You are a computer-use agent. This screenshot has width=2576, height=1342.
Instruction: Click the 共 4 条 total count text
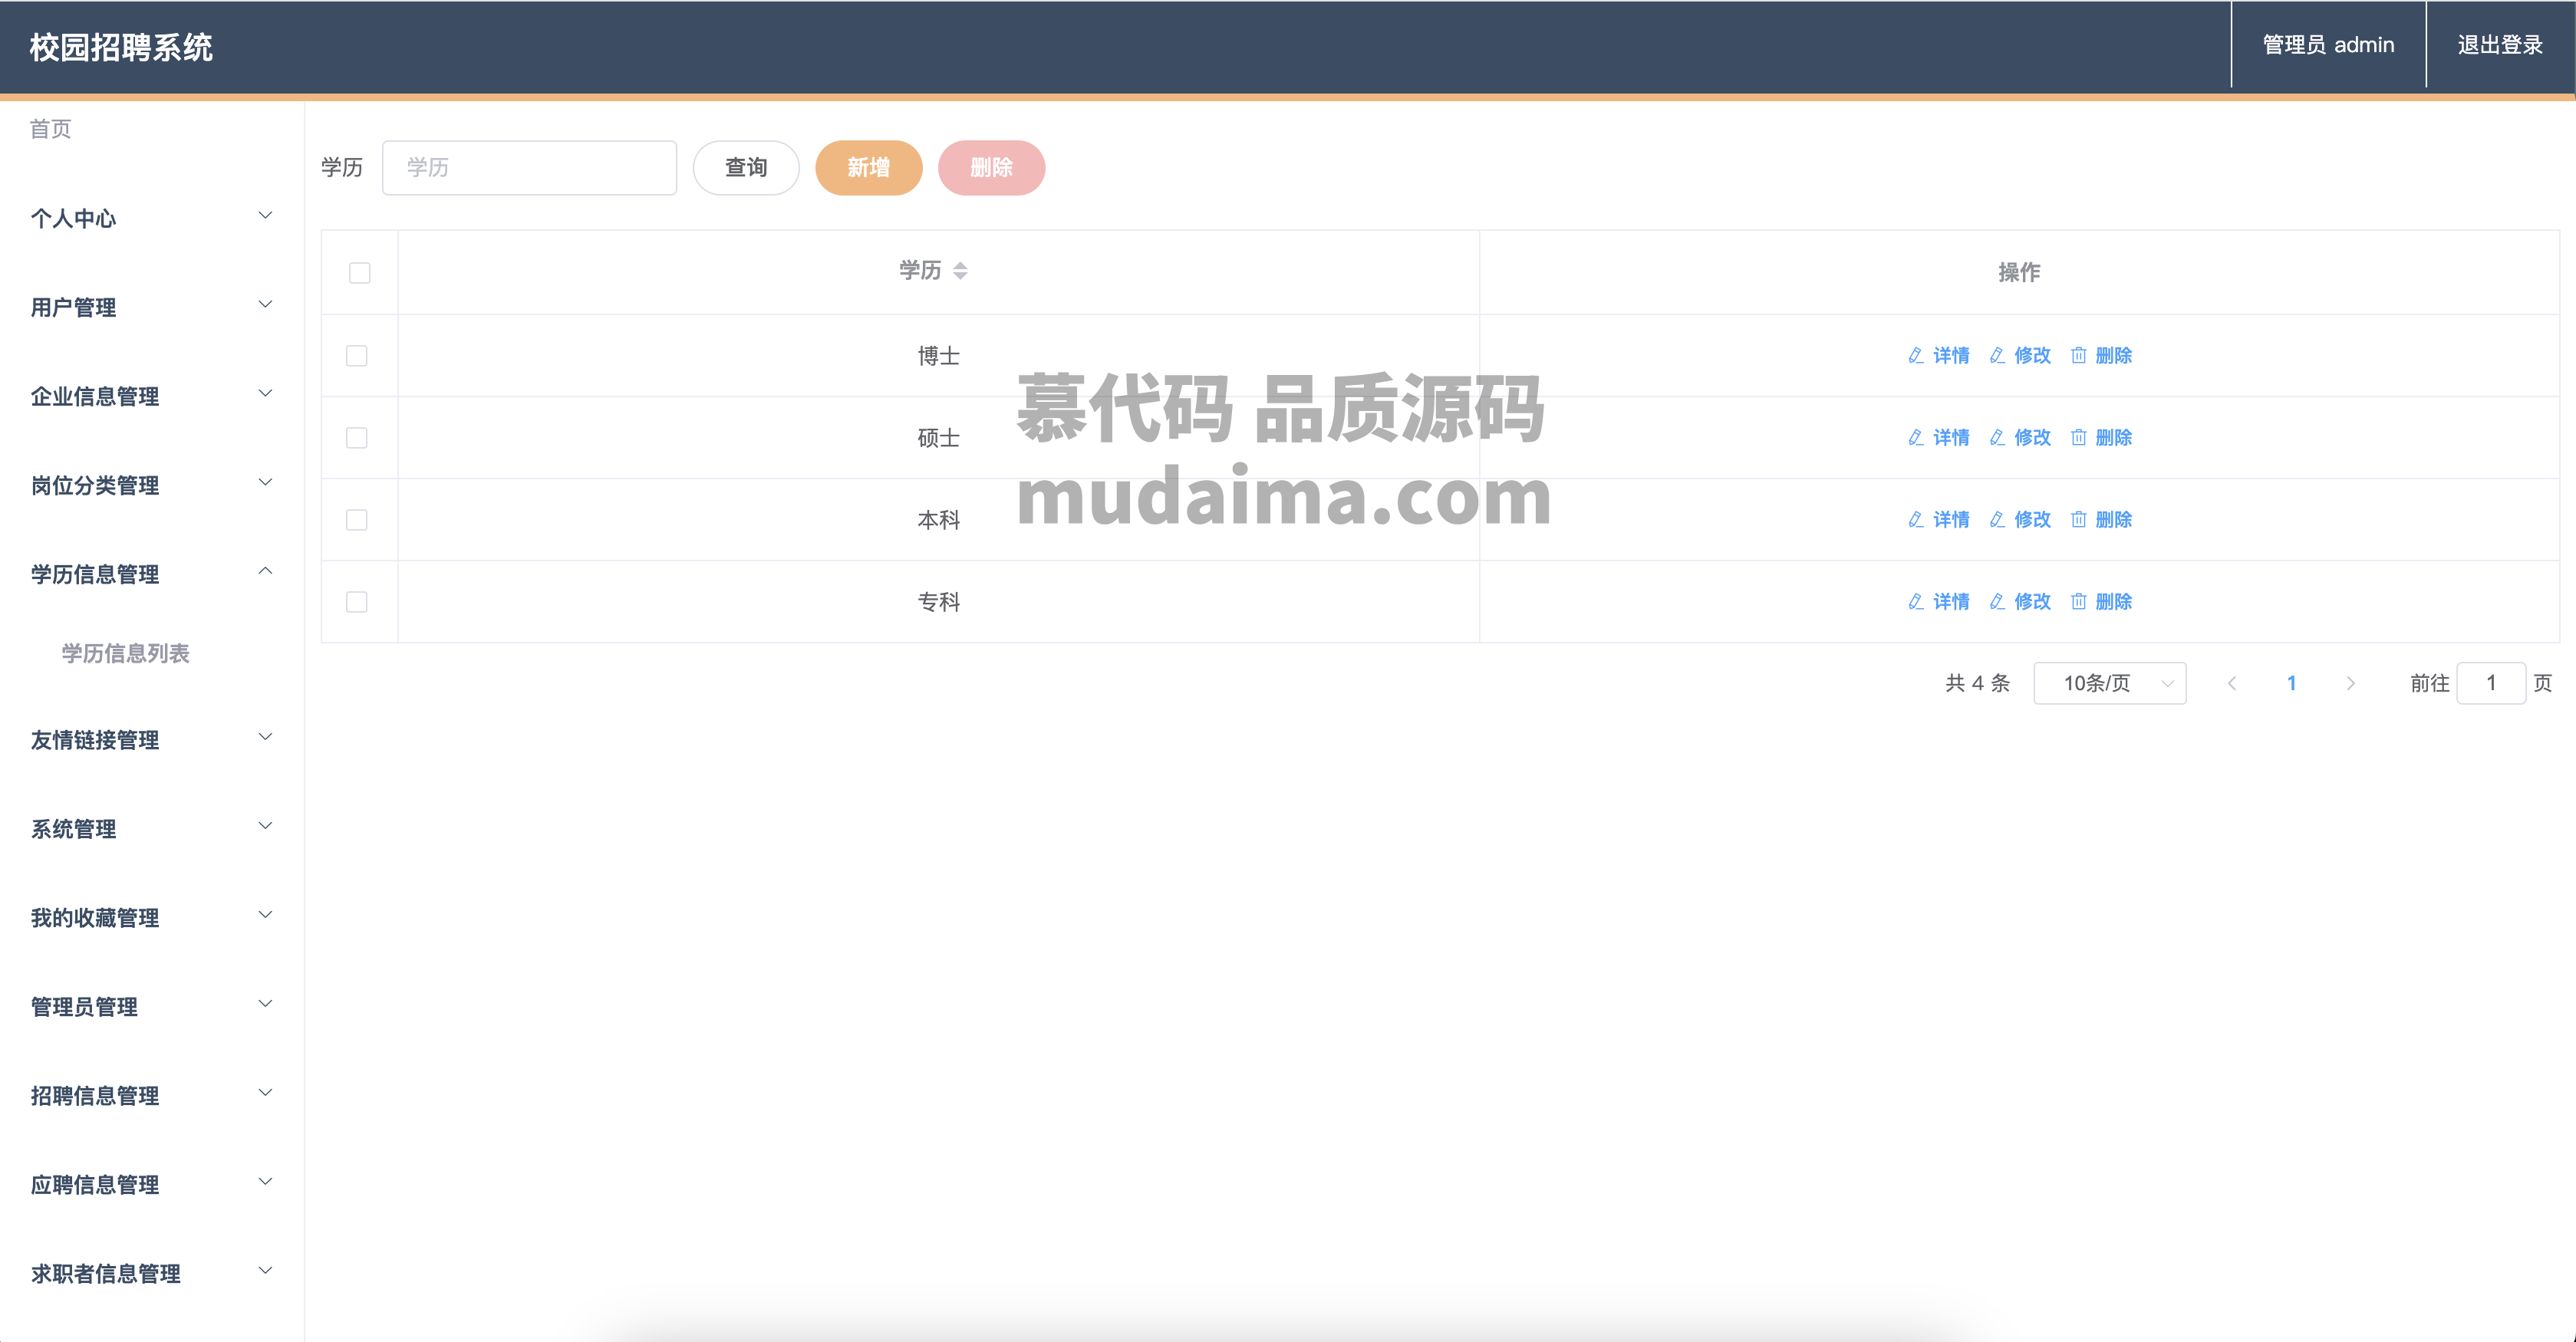[x=1977, y=684]
